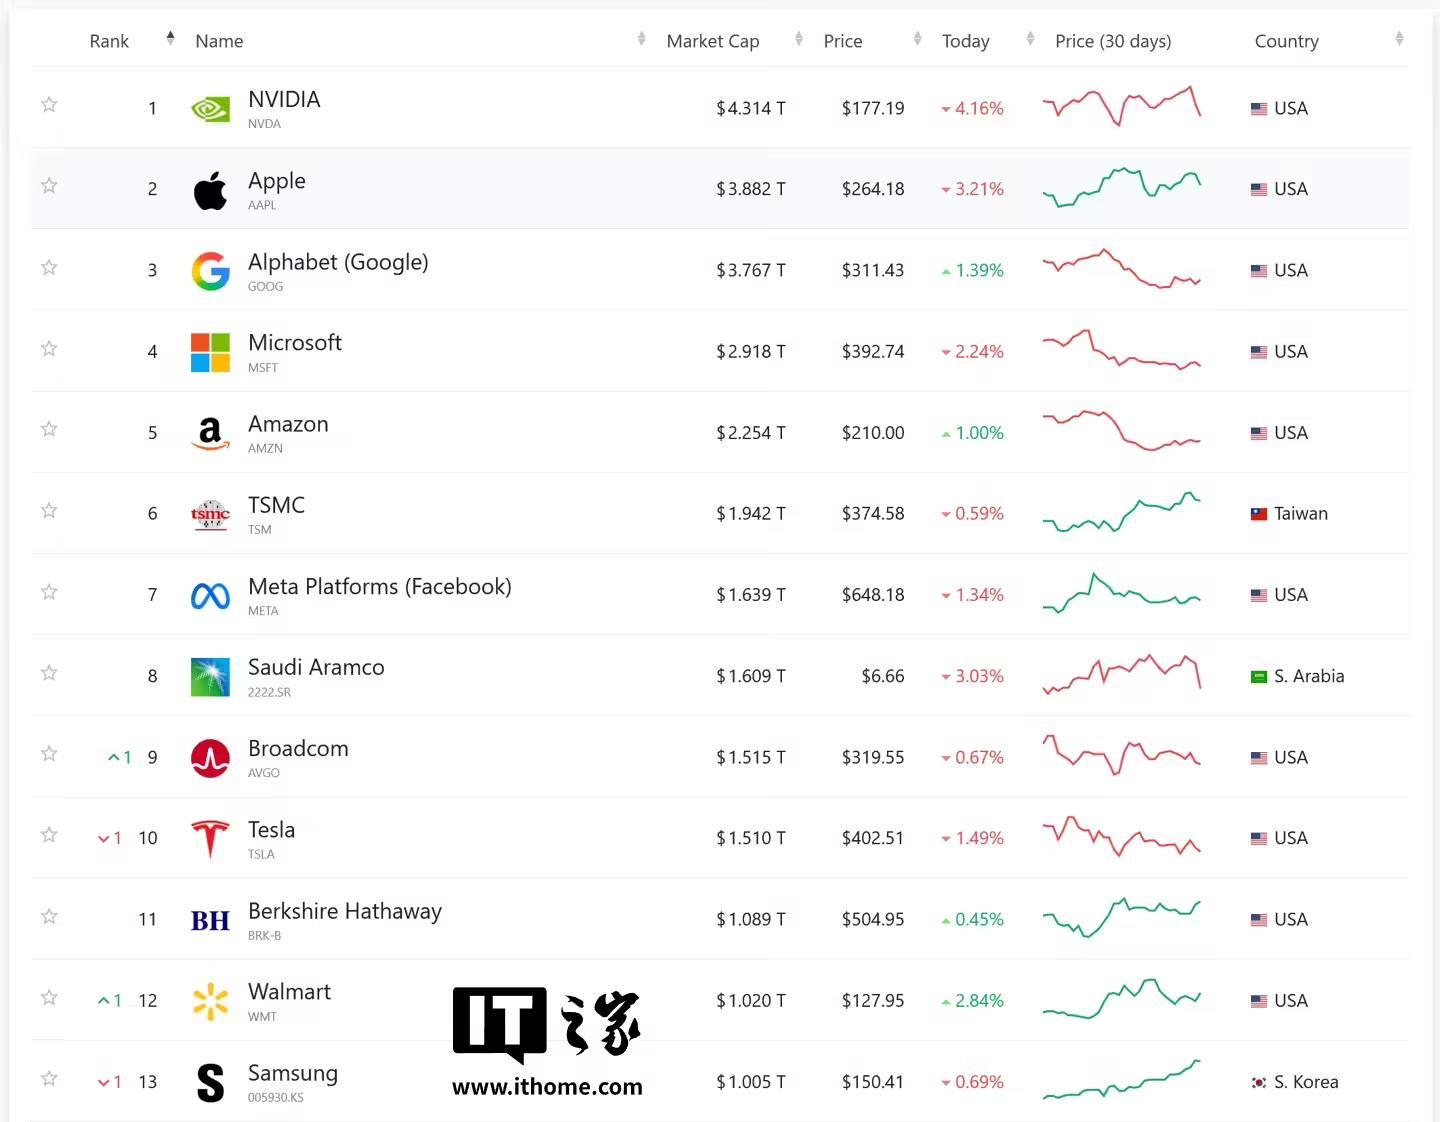Click NVIDIA's 30-day price chart
The height and width of the screenshot is (1122, 1440).
coord(1122,107)
